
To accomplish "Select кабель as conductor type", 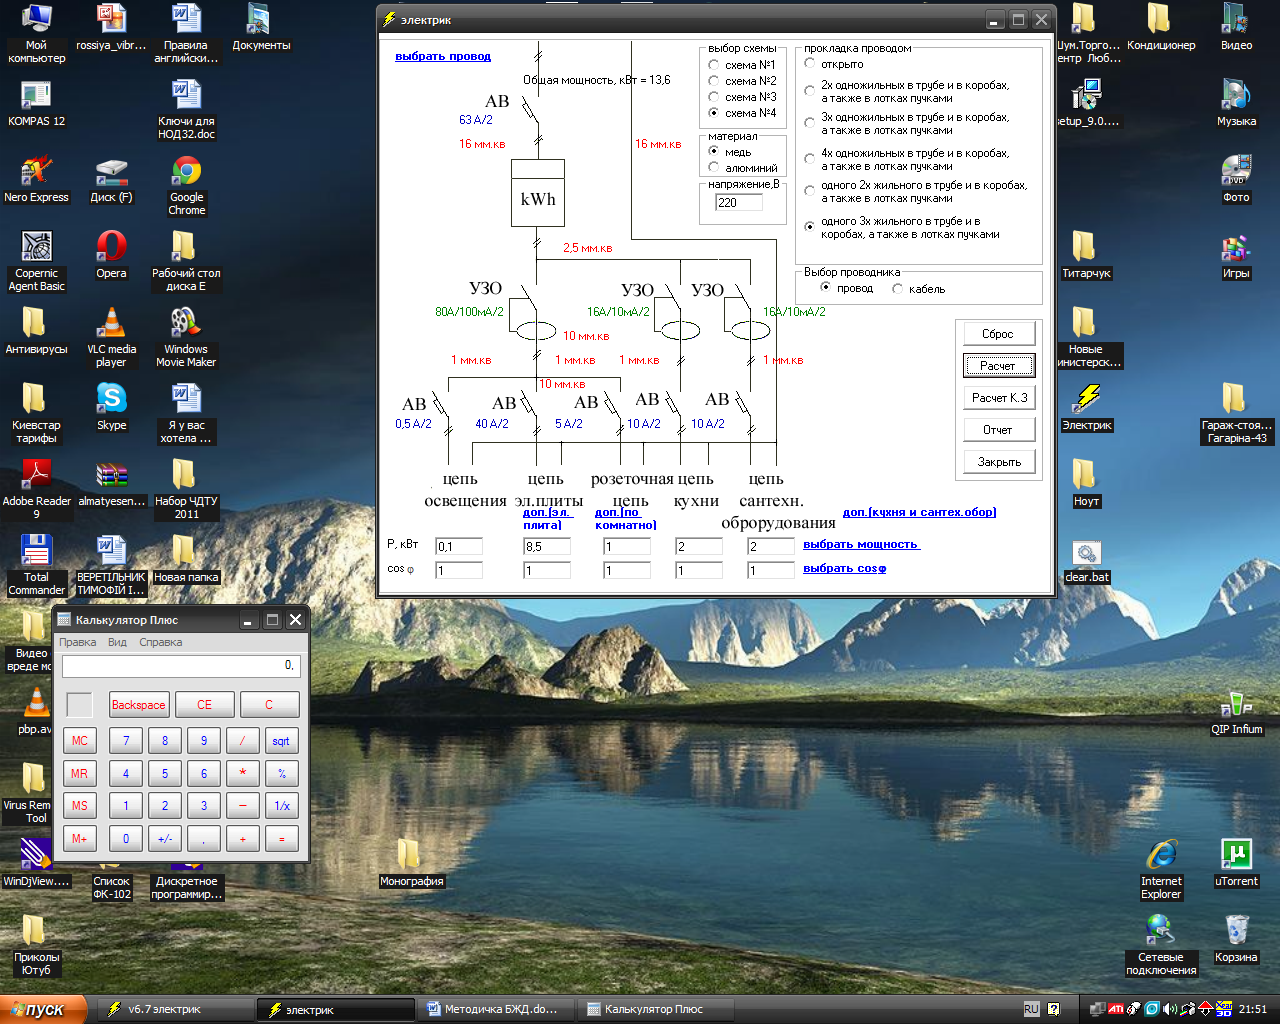I will [898, 289].
